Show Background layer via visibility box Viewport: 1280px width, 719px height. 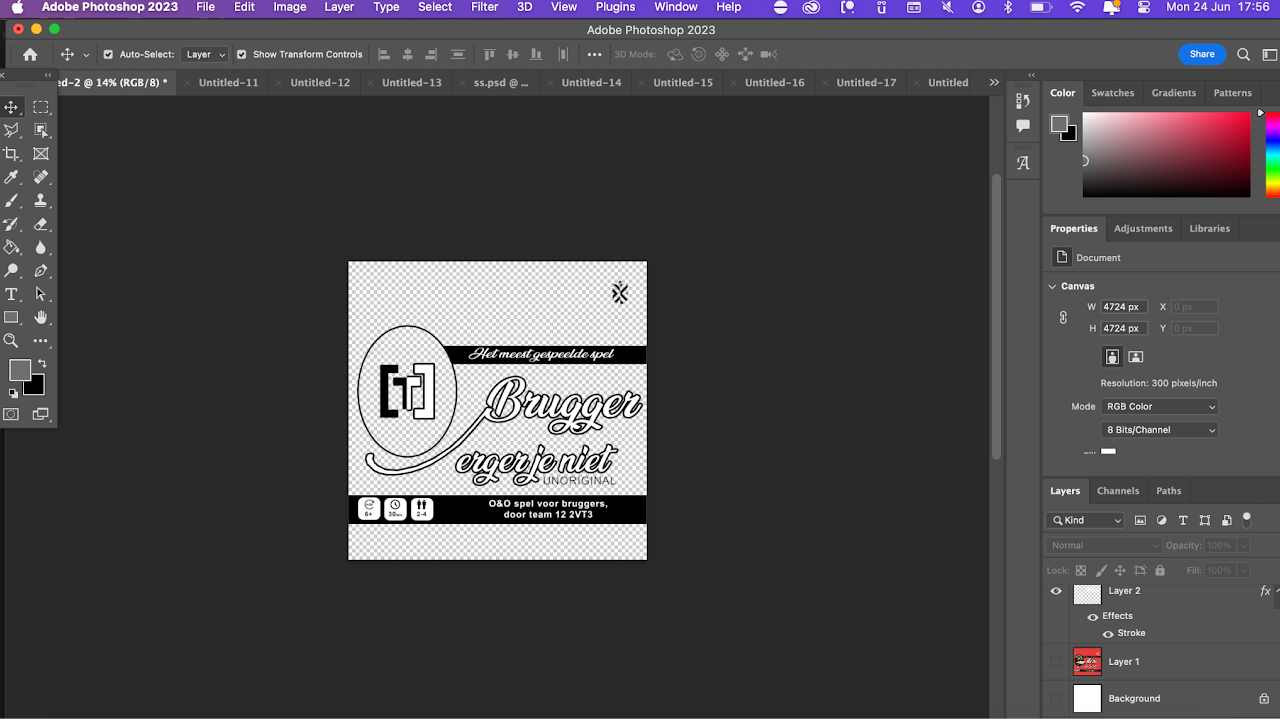1056,698
